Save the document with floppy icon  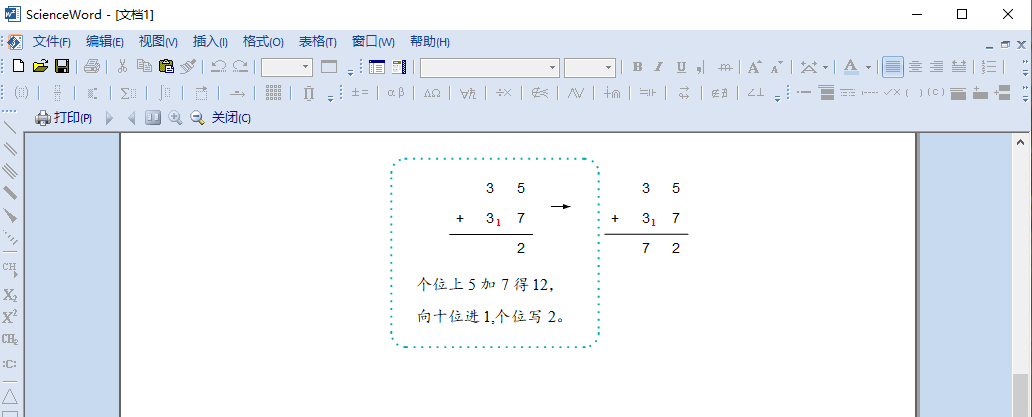(x=62, y=66)
